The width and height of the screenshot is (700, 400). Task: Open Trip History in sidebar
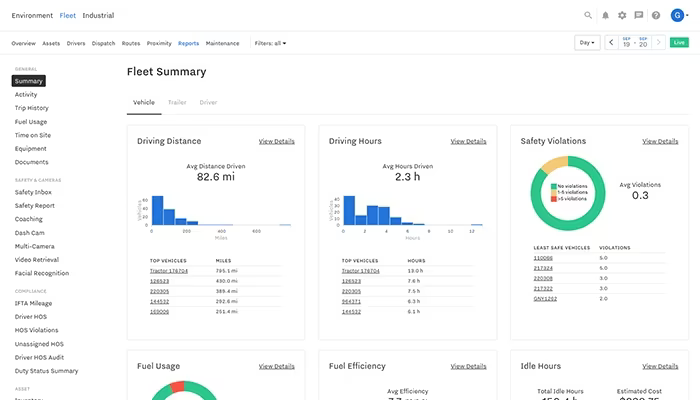32,108
